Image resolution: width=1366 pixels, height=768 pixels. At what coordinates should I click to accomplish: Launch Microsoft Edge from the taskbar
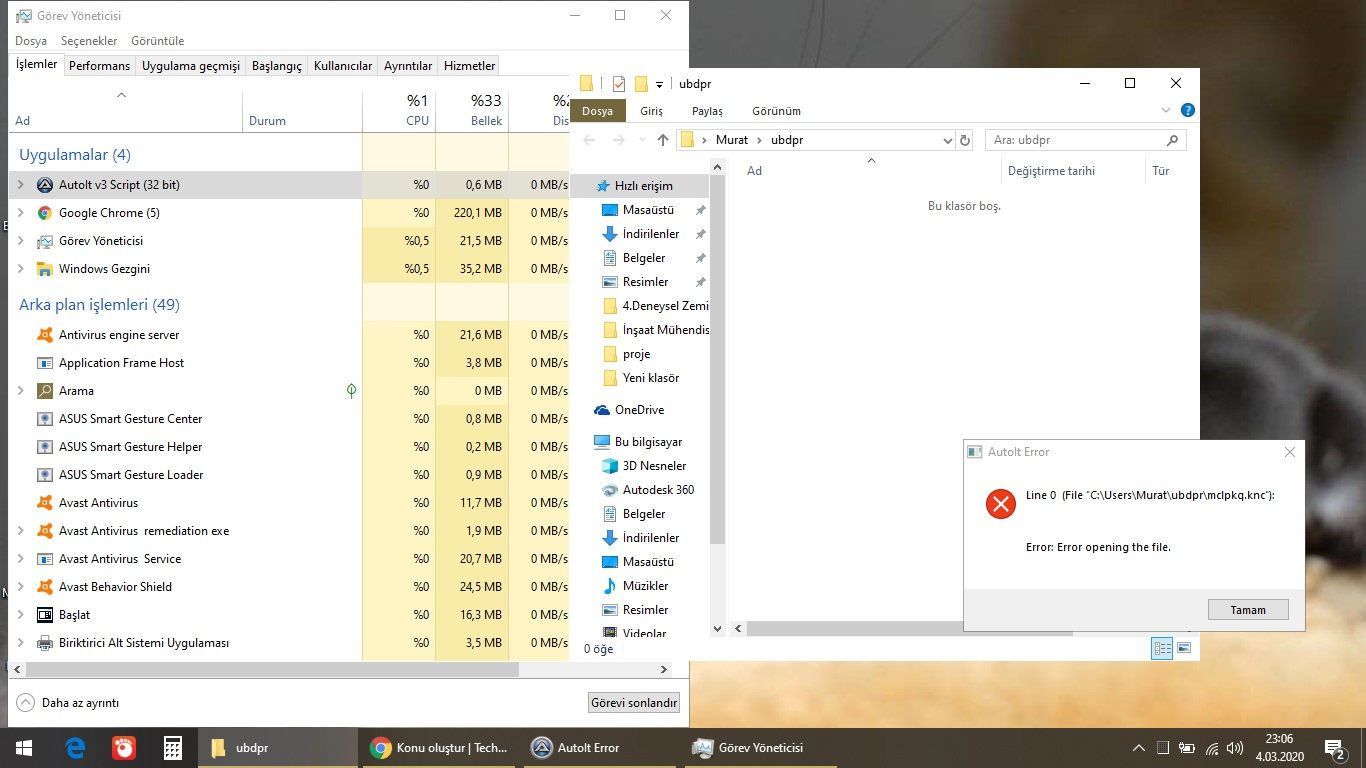point(75,748)
